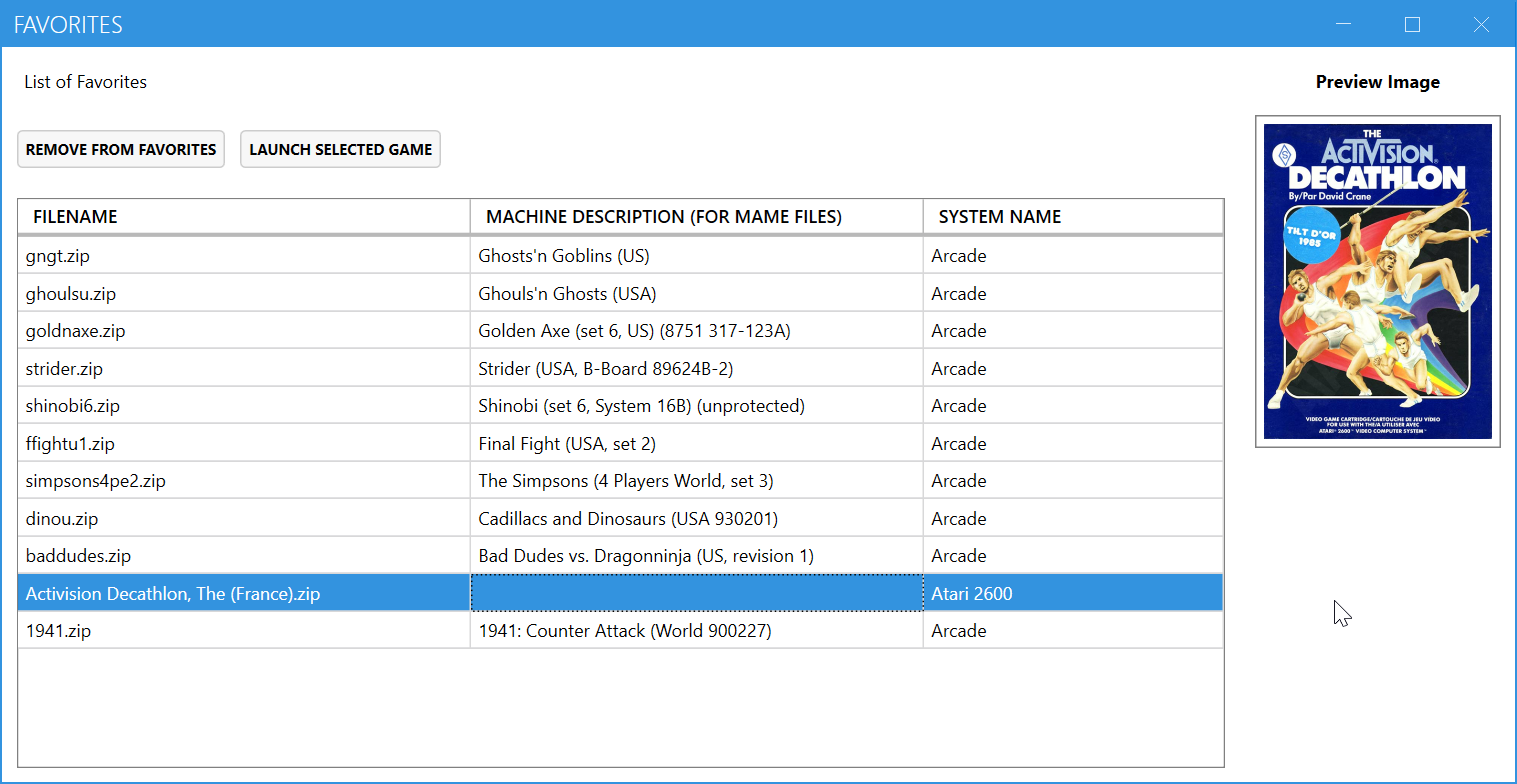
Task: Click Final Fight (USA, set 2) cell
Action: click(x=696, y=444)
